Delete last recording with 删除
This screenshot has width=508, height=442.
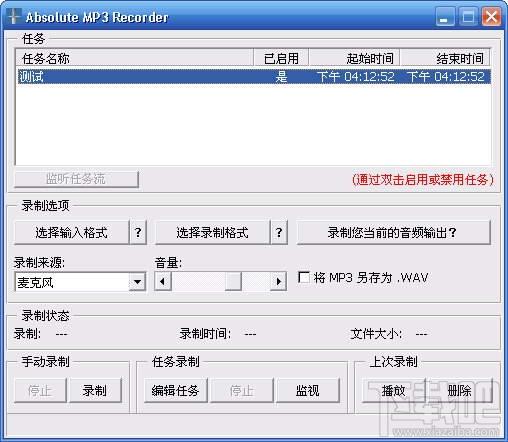click(x=459, y=390)
